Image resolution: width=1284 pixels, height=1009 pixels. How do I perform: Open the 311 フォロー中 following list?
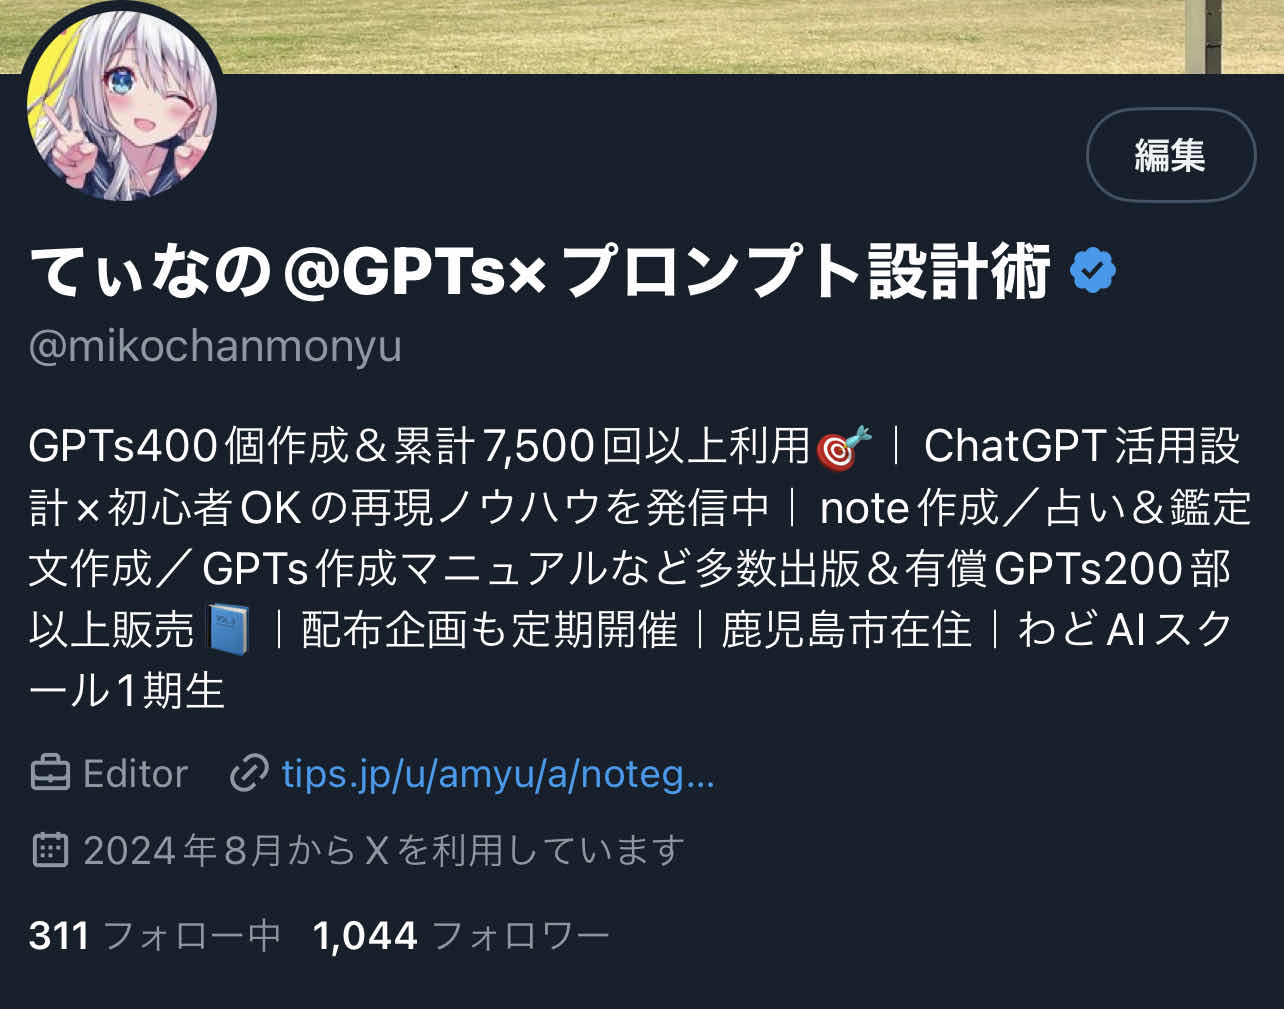tap(155, 936)
